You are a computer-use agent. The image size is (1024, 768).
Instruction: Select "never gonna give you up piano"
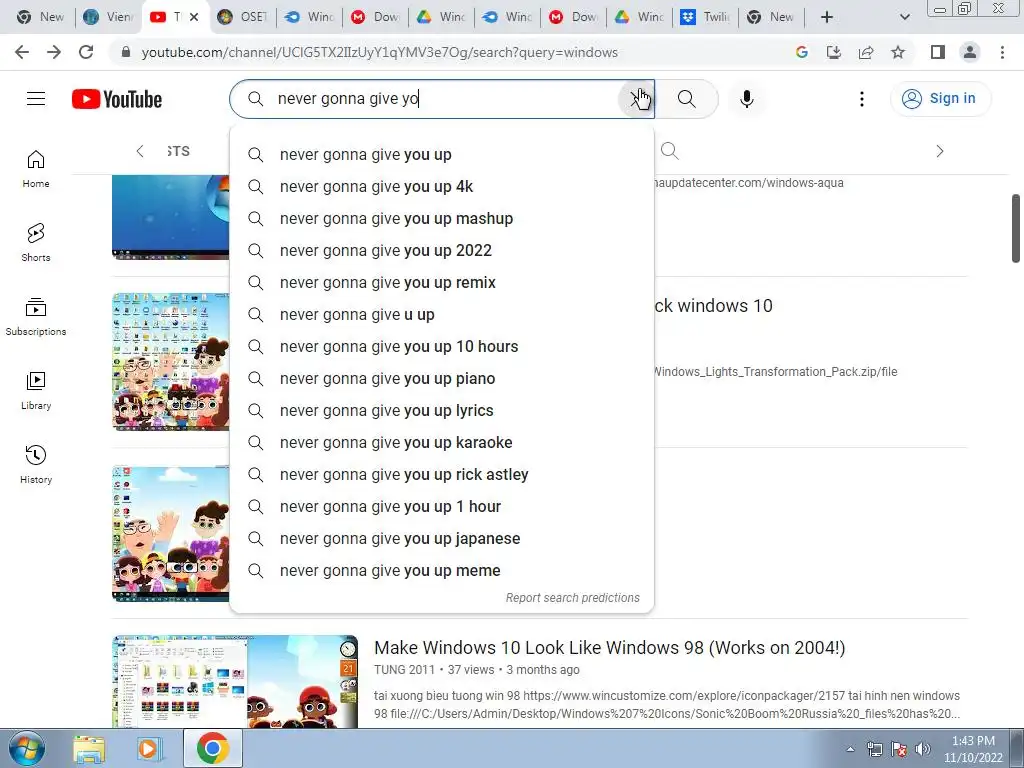coord(442,379)
